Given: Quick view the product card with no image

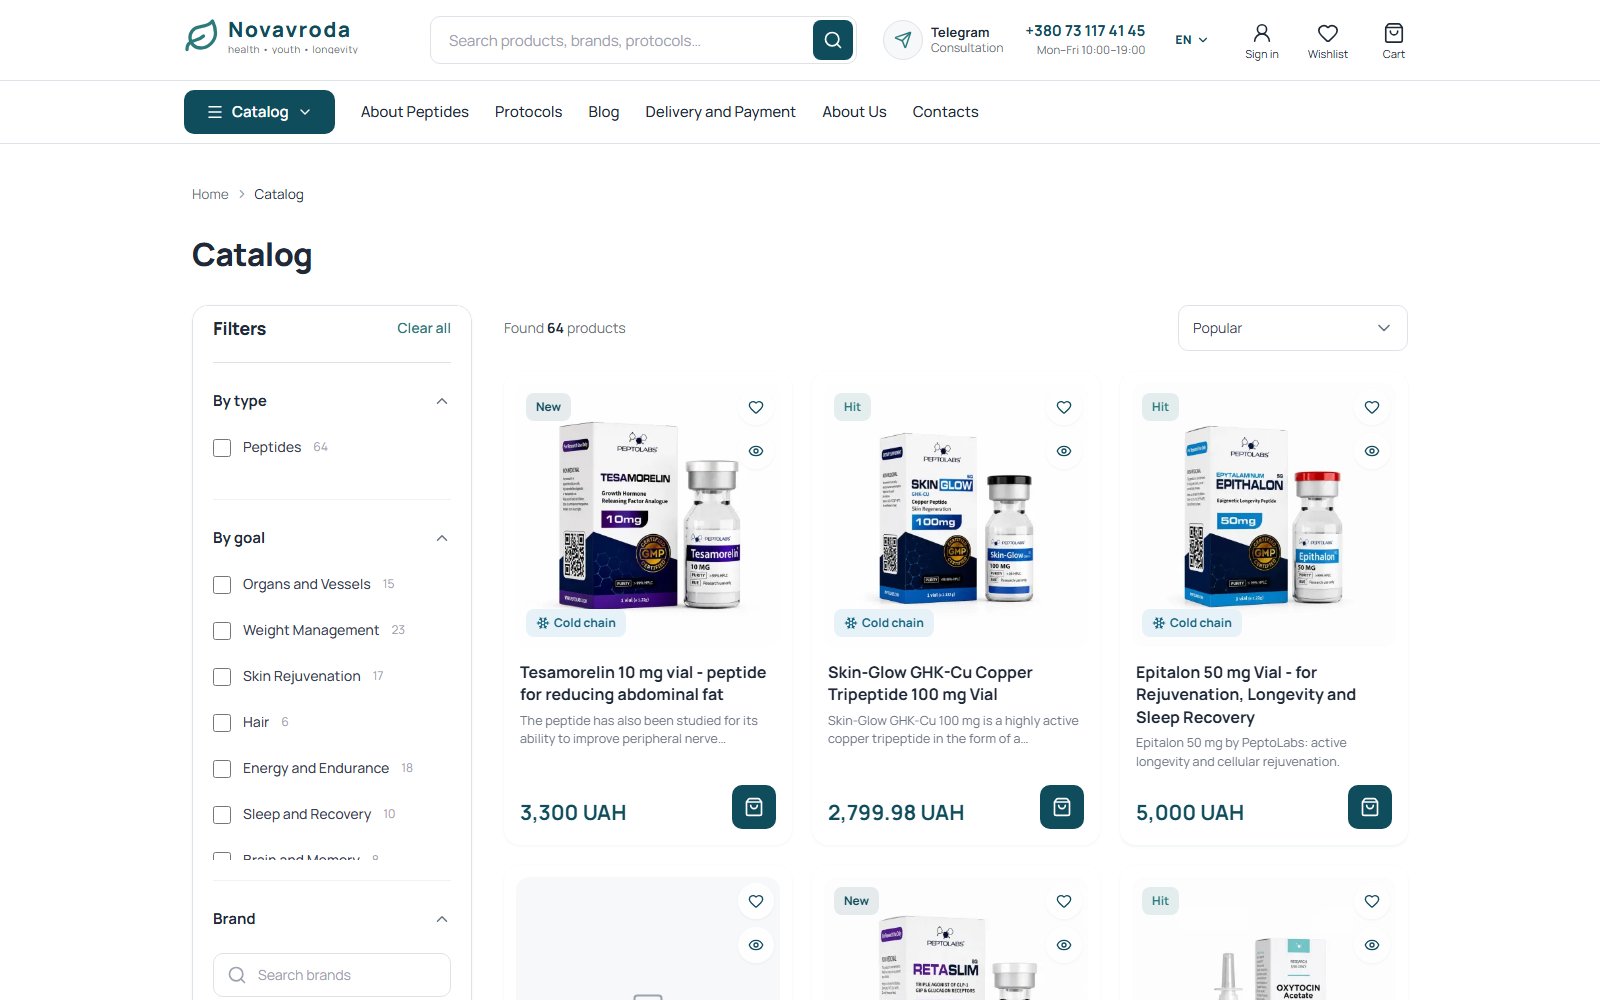Looking at the screenshot, I should (756, 945).
